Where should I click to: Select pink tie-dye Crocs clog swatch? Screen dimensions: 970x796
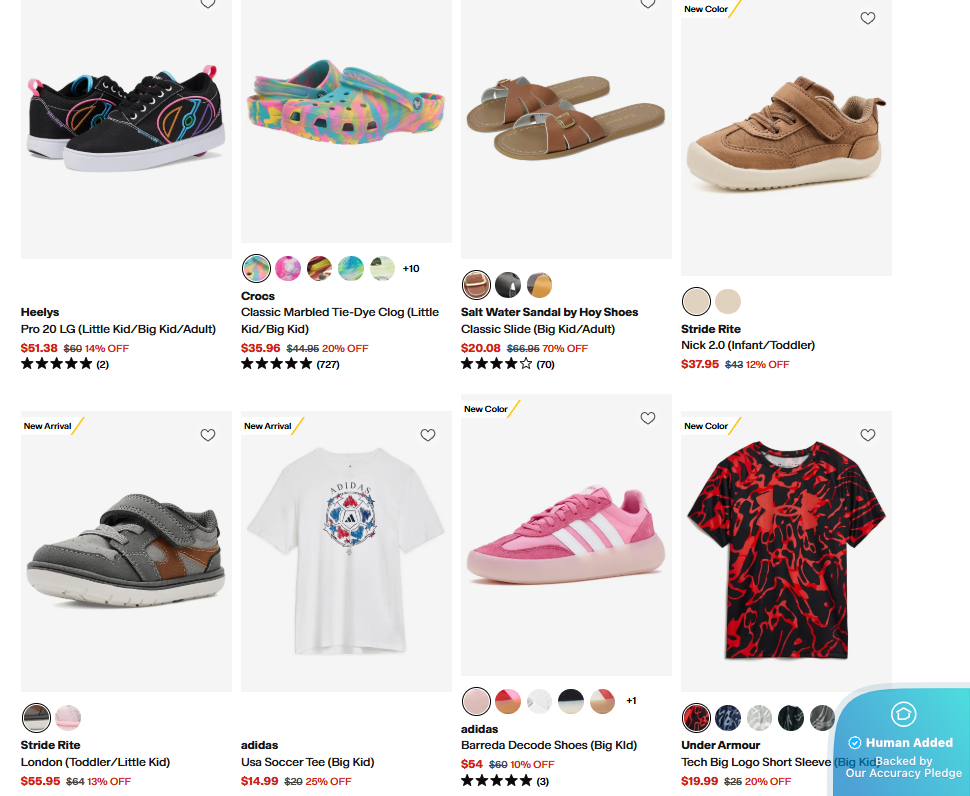pos(288,268)
